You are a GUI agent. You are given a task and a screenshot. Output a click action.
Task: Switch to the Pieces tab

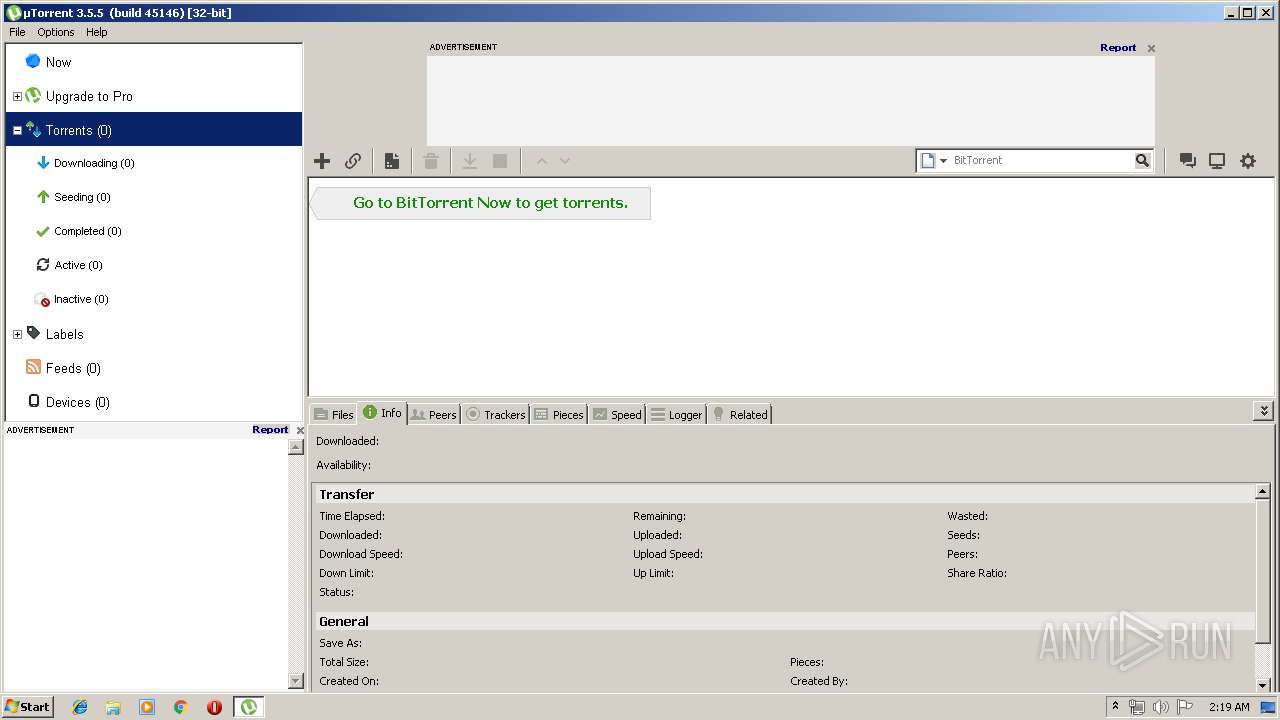point(559,414)
